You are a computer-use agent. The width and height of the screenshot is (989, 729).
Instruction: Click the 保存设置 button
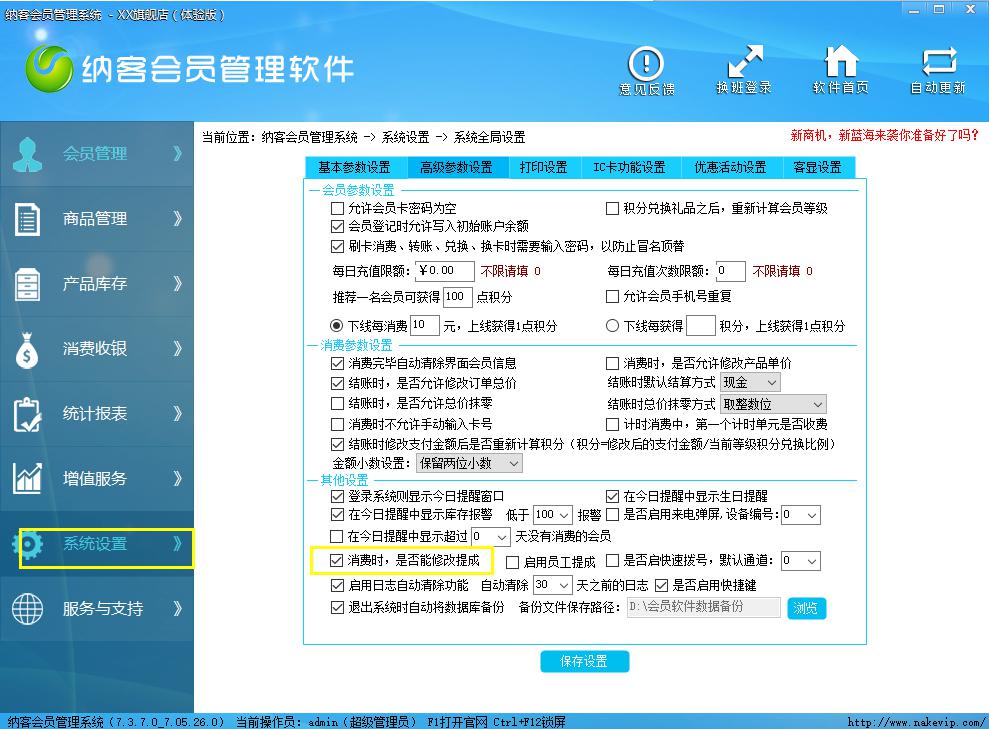pyautogui.click(x=585, y=661)
